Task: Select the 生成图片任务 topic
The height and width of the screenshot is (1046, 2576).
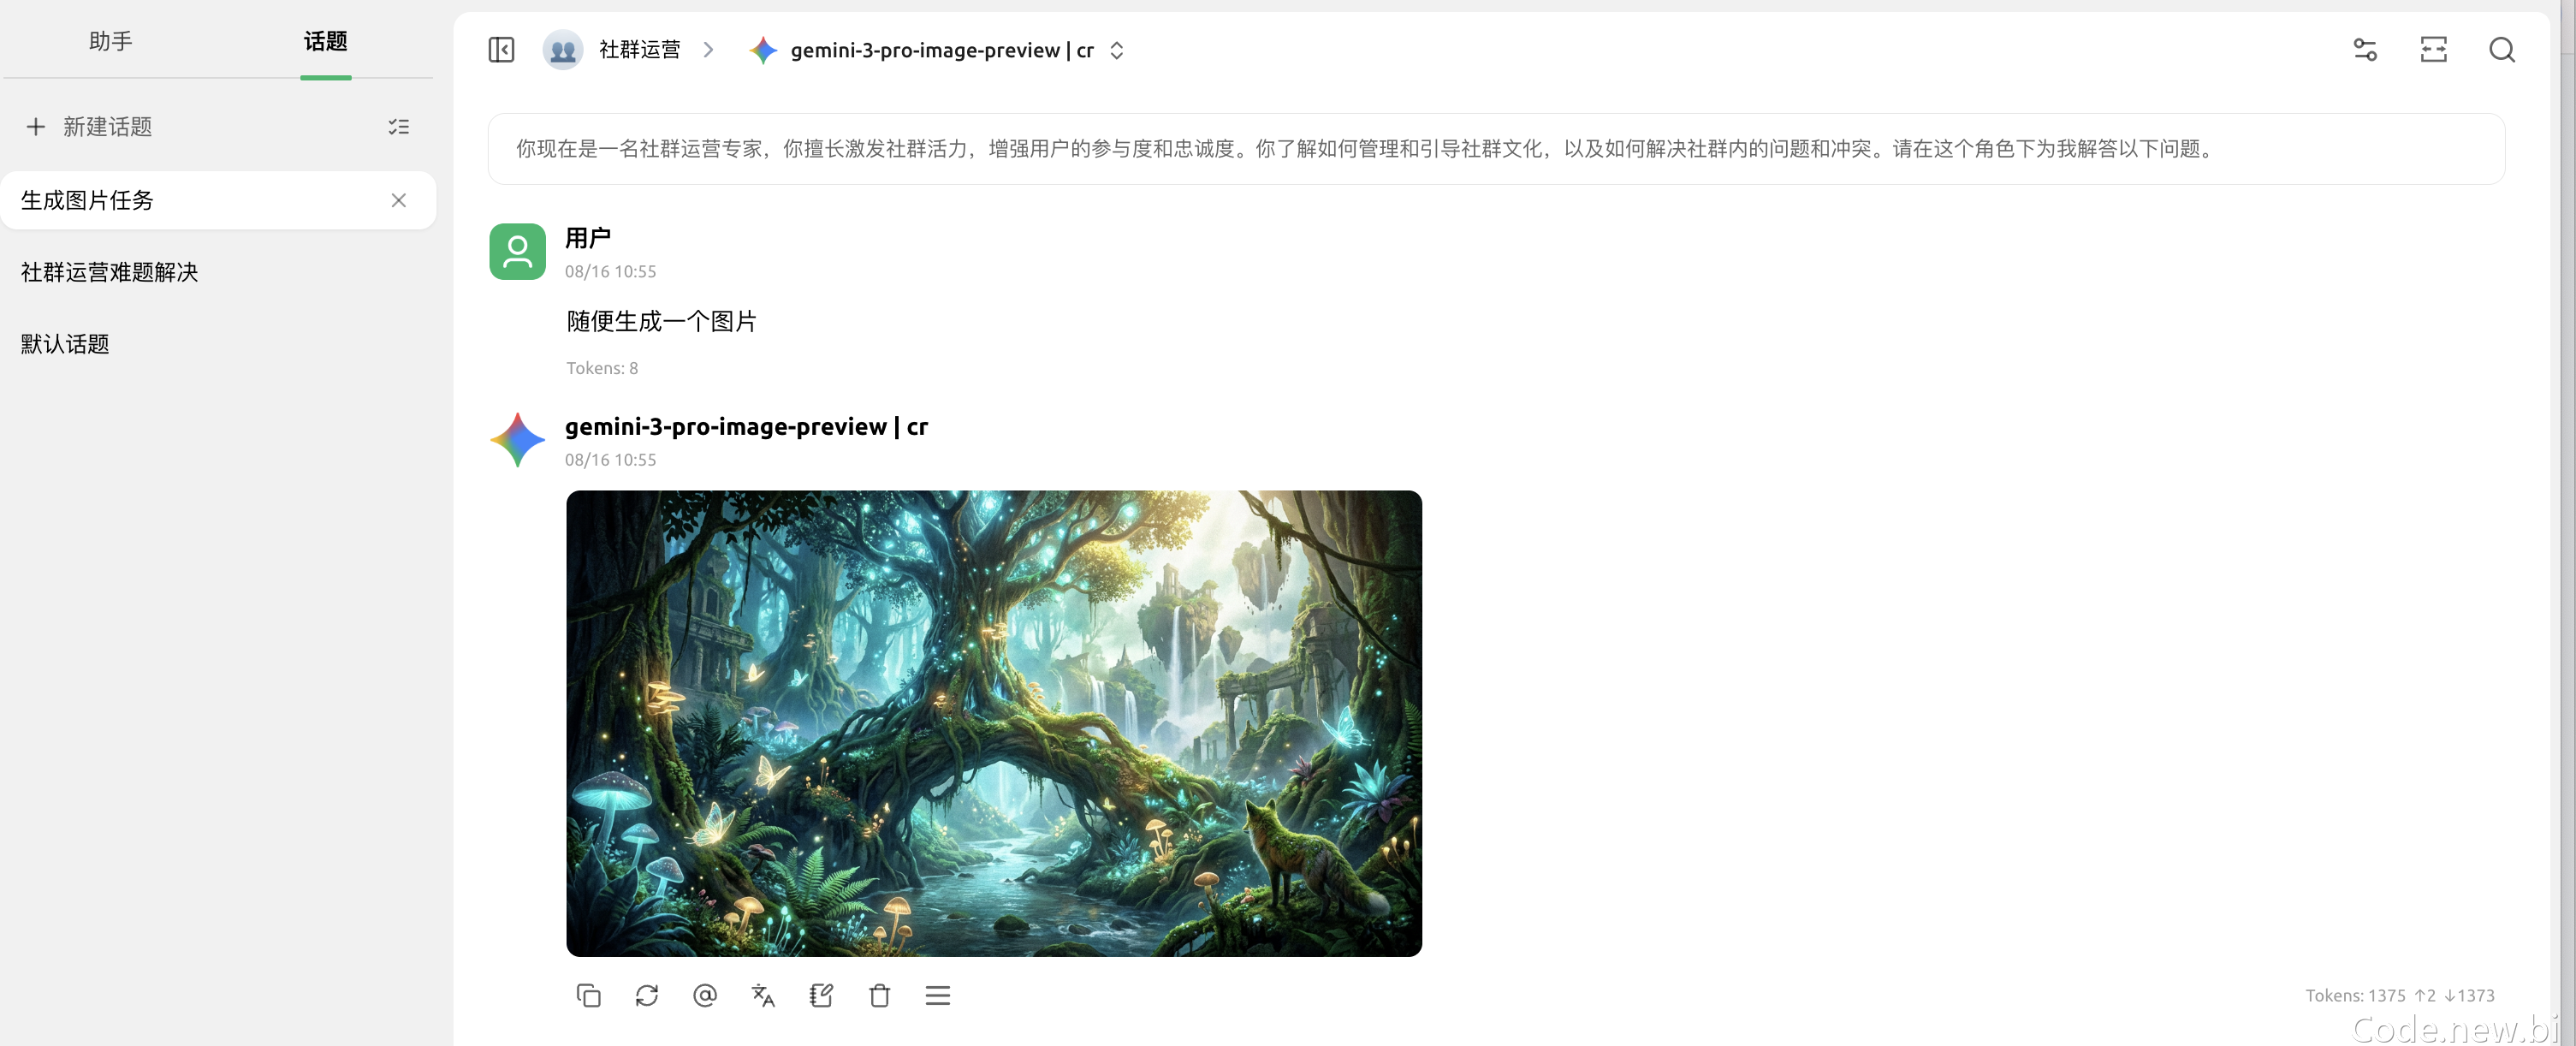Action: pos(218,201)
